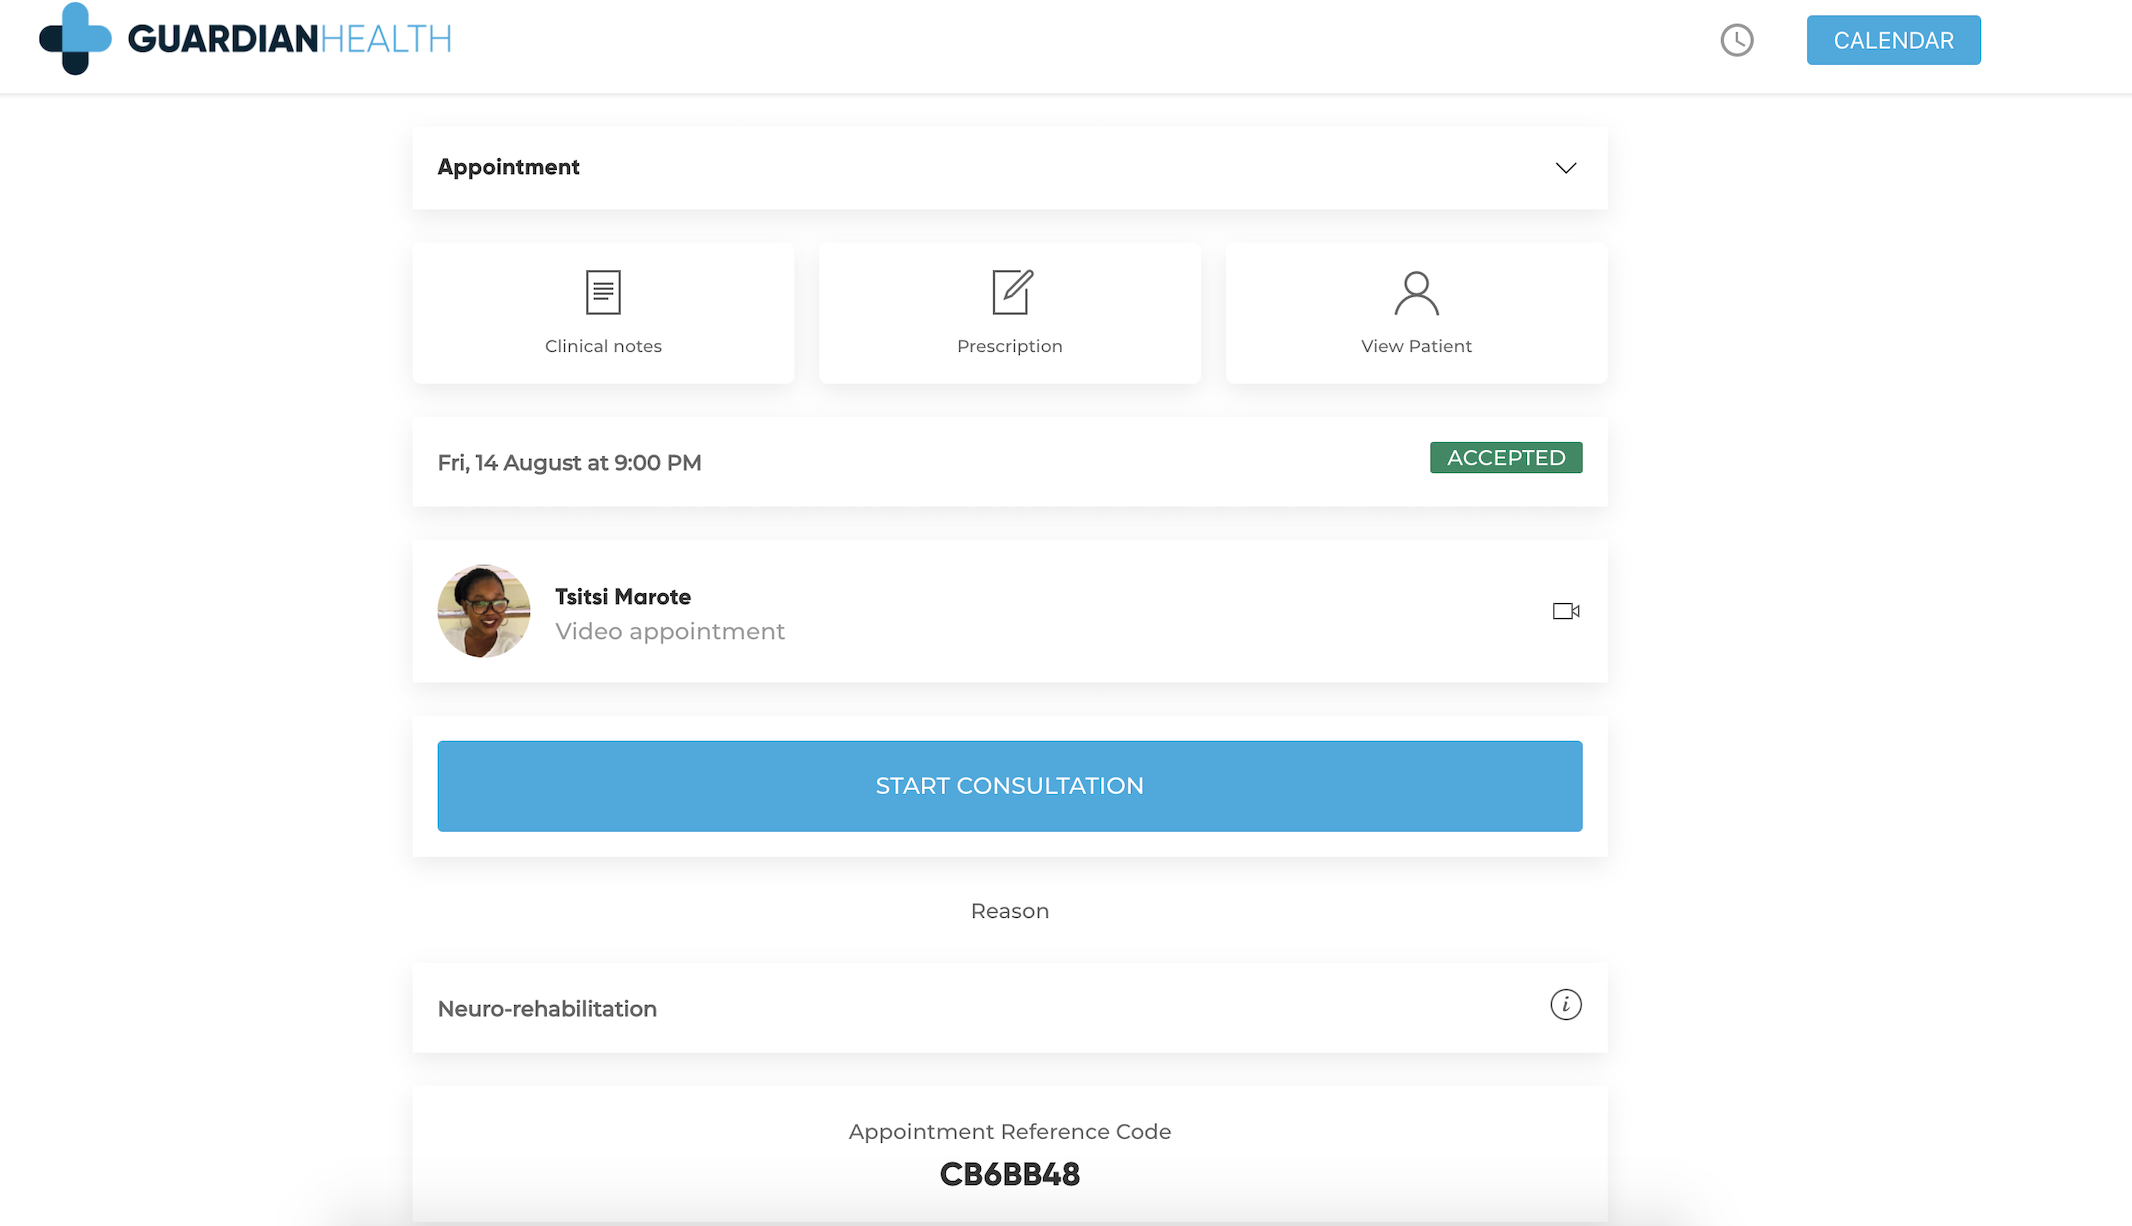The height and width of the screenshot is (1226, 2132).
Task: Open the Prescription label
Action: coord(1009,346)
